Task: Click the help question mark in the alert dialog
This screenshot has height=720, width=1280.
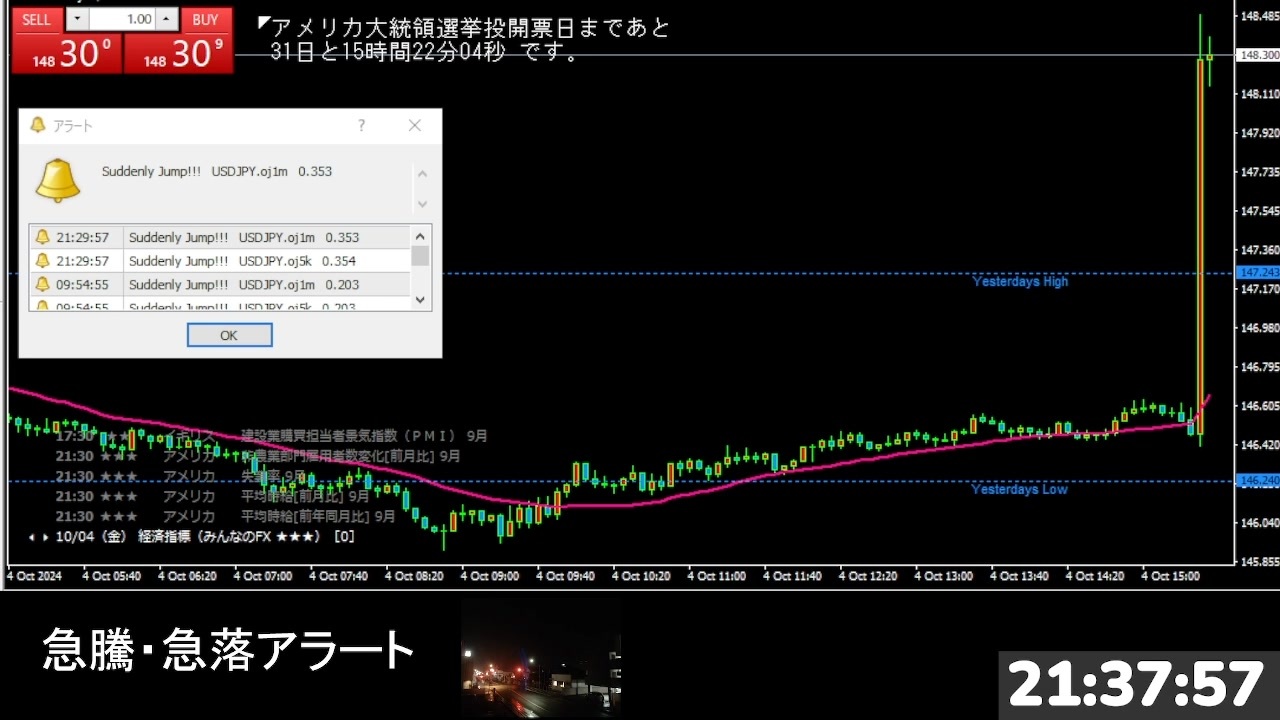Action: [361, 125]
